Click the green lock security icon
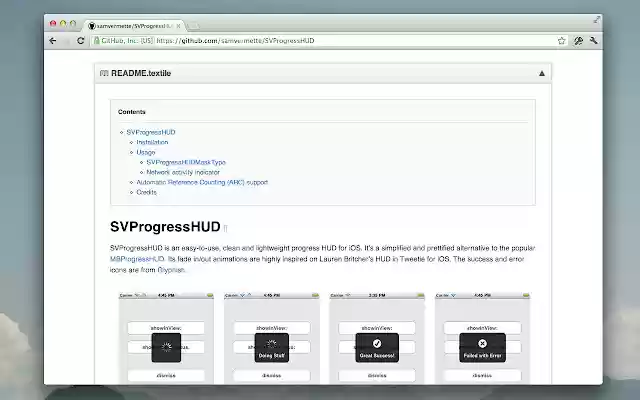640x400 pixels. tap(96, 41)
